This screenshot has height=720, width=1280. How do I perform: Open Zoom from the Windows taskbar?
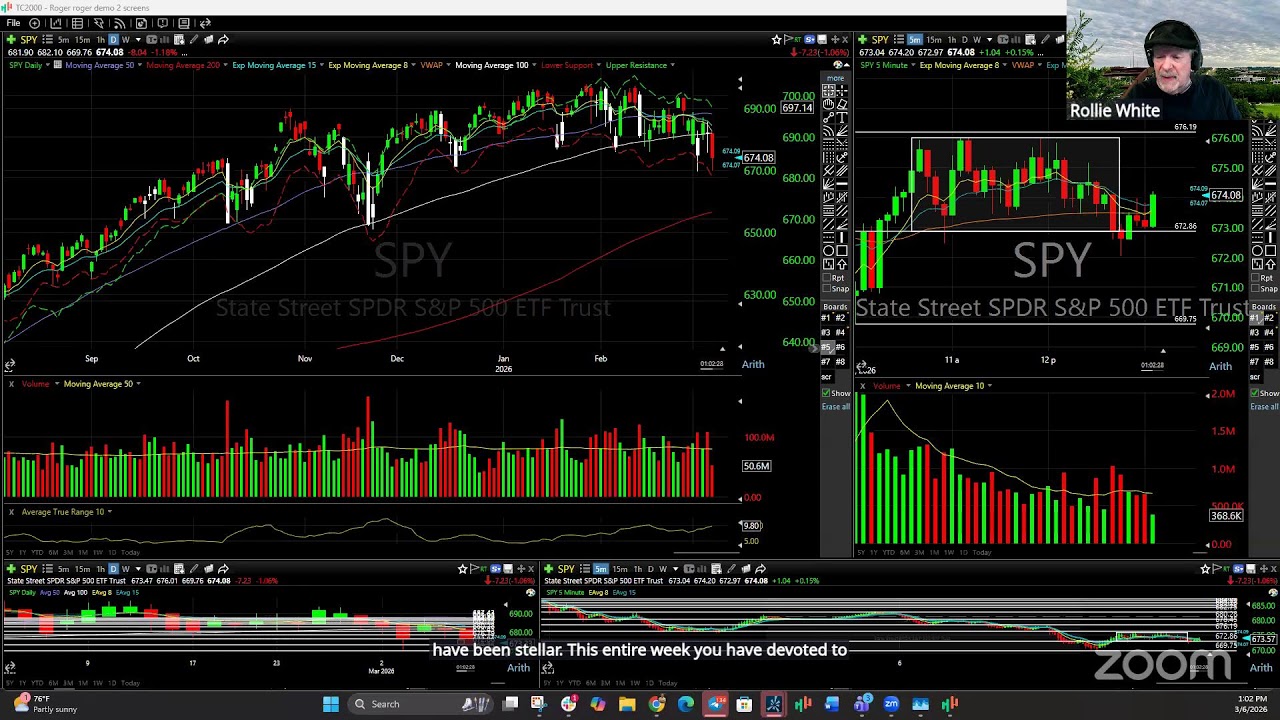pyautogui.click(x=891, y=704)
